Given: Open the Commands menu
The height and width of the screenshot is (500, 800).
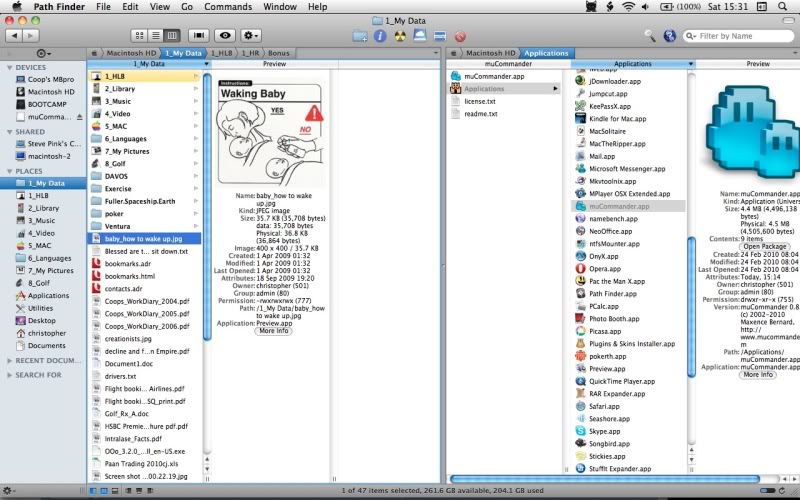Looking at the screenshot, I should click(x=228, y=7).
